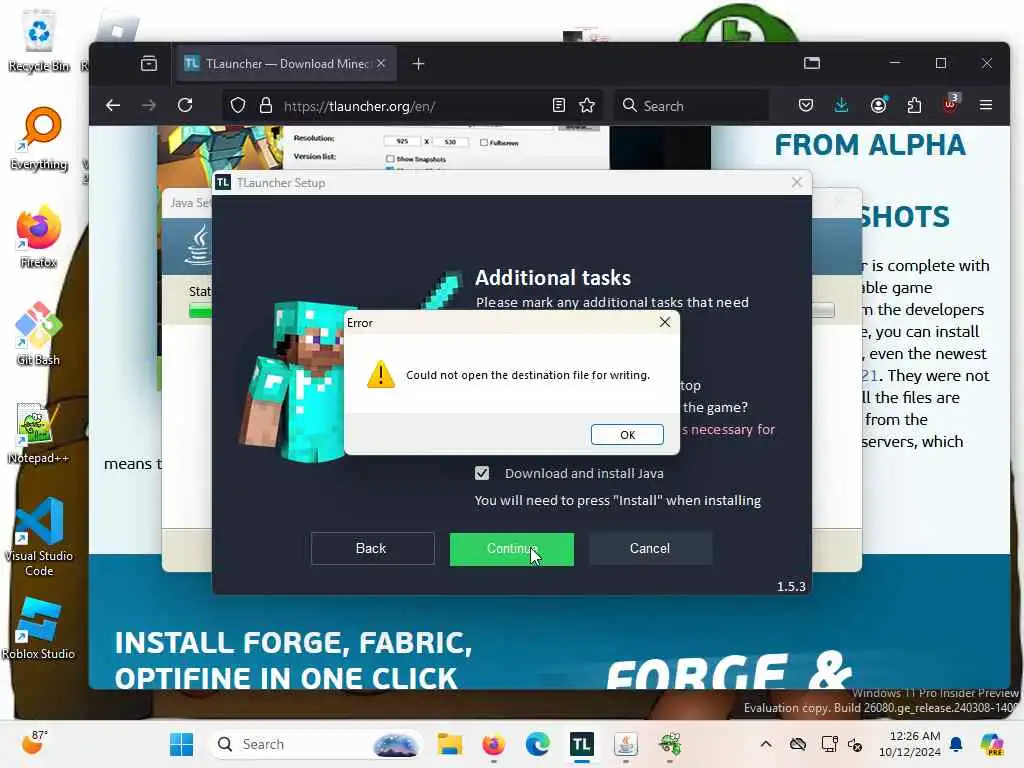Click Cancel in TLauncher Setup
Image resolution: width=1024 pixels, height=768 pixels.
(x=650, y=549)
